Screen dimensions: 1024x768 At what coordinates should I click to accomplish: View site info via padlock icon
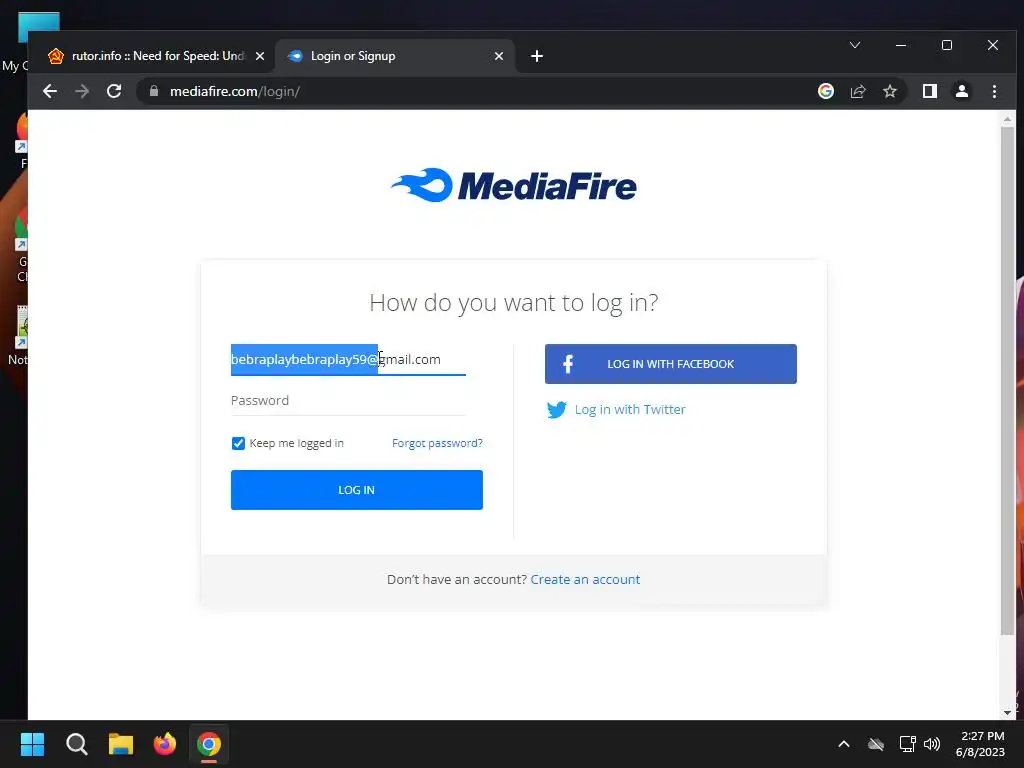[154, 91]
